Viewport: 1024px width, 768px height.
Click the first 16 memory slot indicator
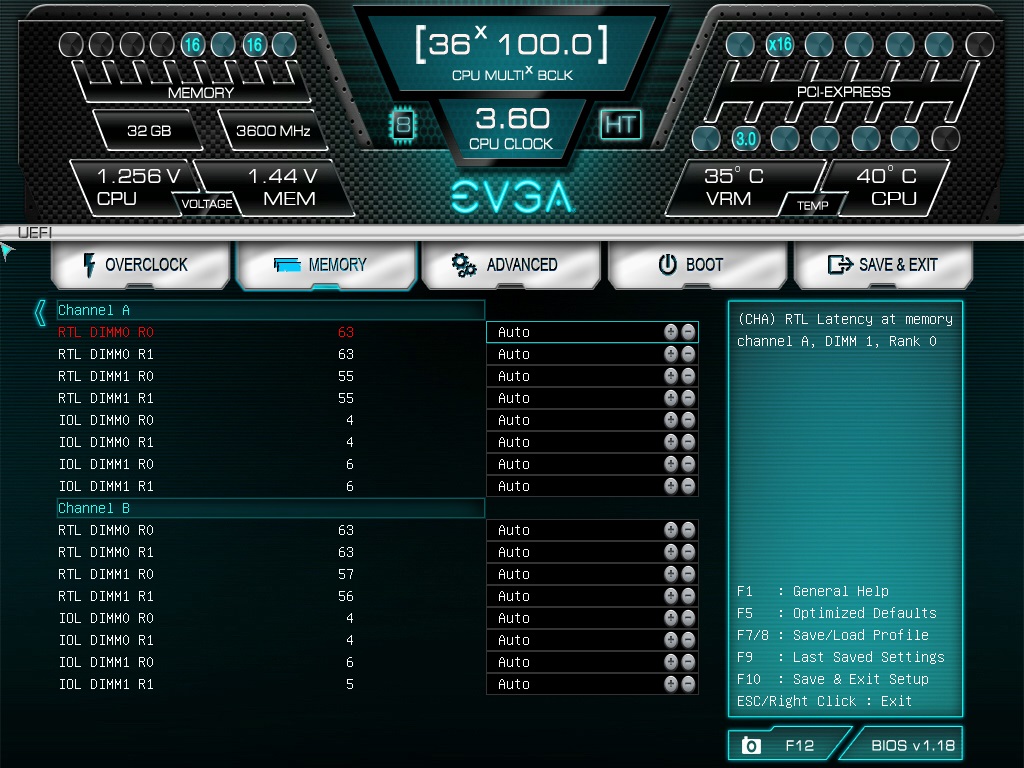point(192,44)
